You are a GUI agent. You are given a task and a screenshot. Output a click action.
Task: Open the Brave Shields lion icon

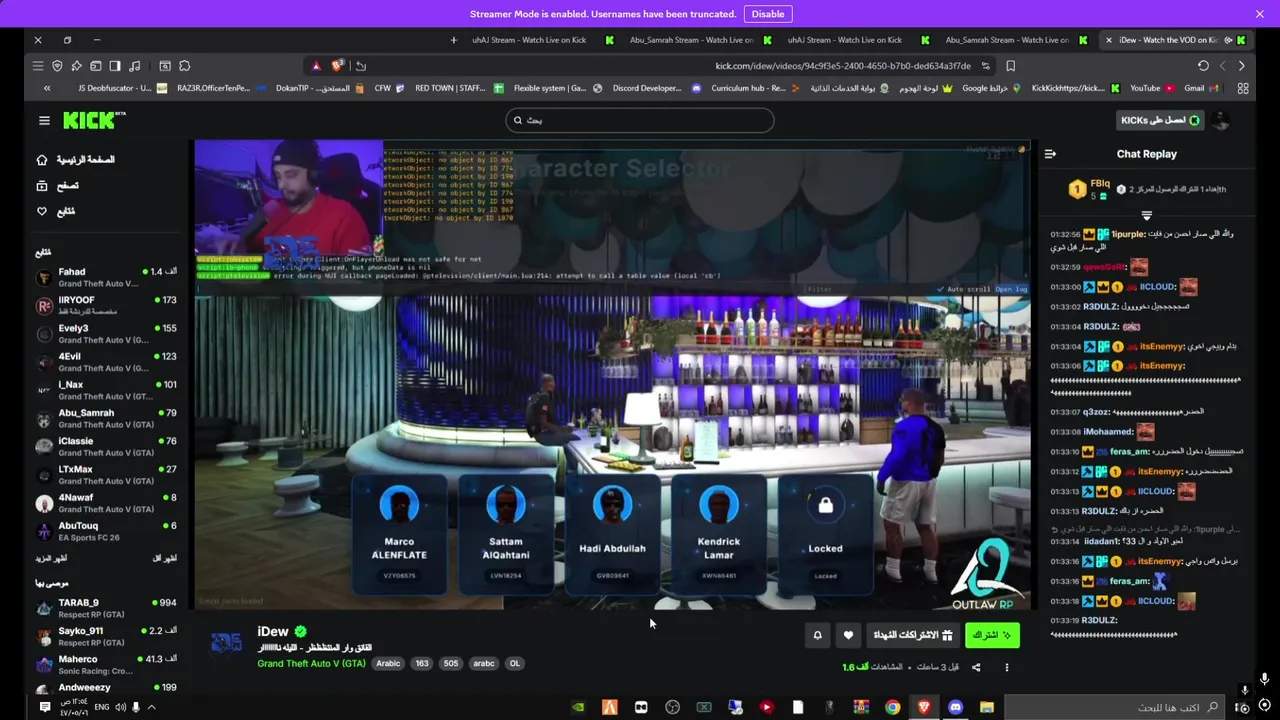337,66
